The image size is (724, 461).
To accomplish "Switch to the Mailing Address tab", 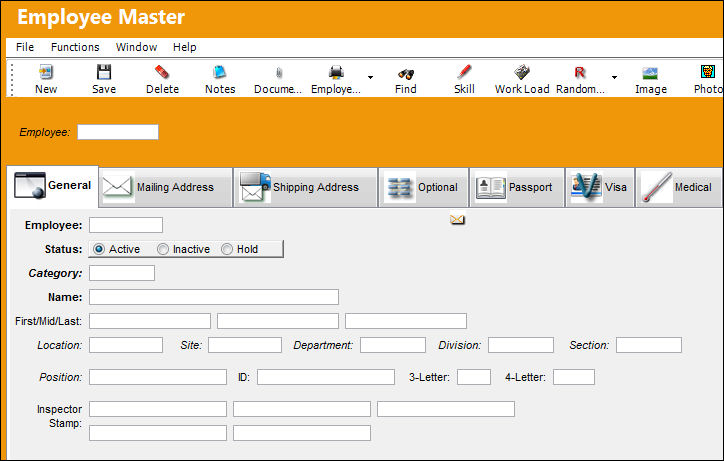I will 165,188.
